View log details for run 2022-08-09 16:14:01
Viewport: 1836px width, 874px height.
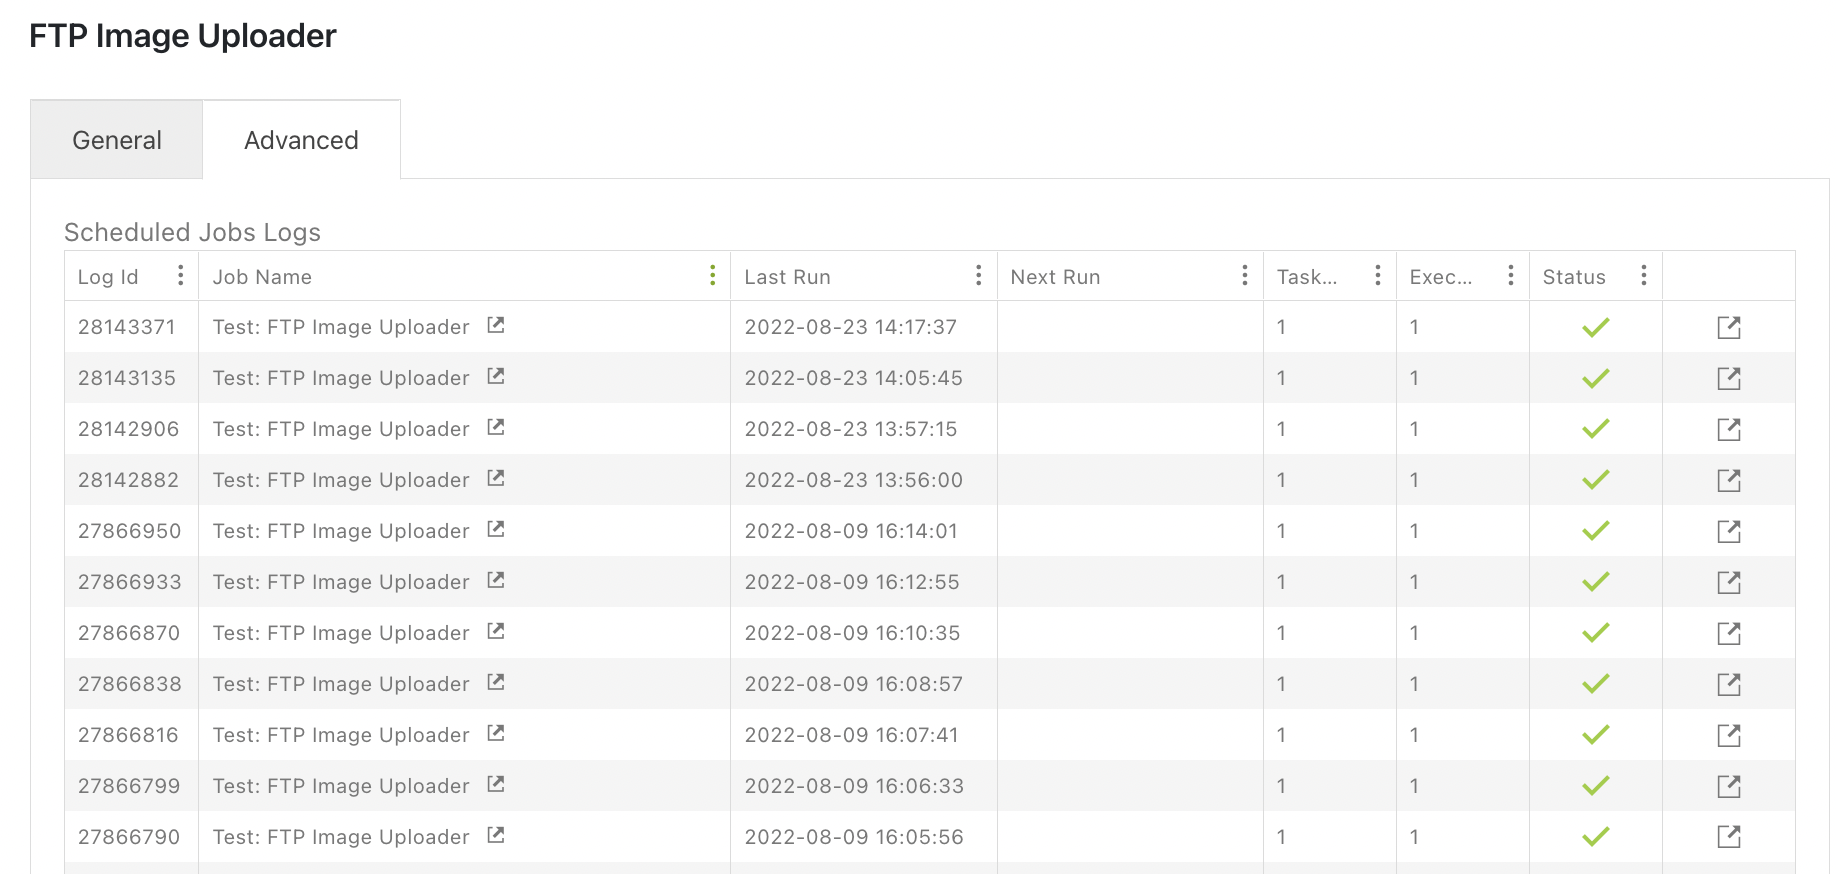click(1729, 531)
